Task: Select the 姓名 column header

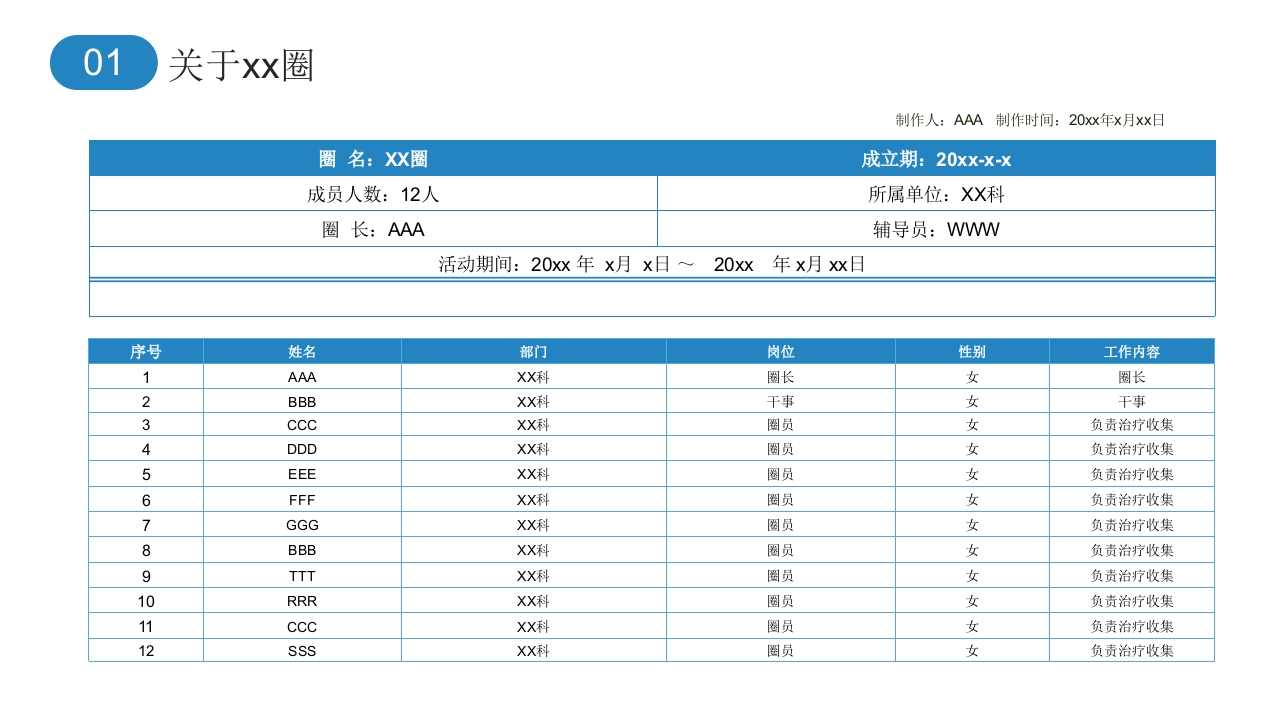Action: pyautogui.click(x=302, y=352)
